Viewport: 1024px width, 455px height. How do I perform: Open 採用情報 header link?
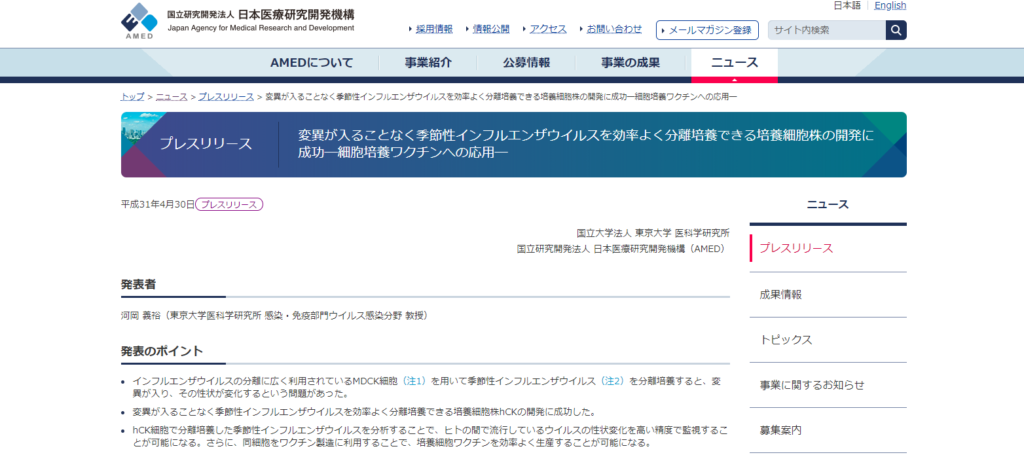[x=434, y=29]
